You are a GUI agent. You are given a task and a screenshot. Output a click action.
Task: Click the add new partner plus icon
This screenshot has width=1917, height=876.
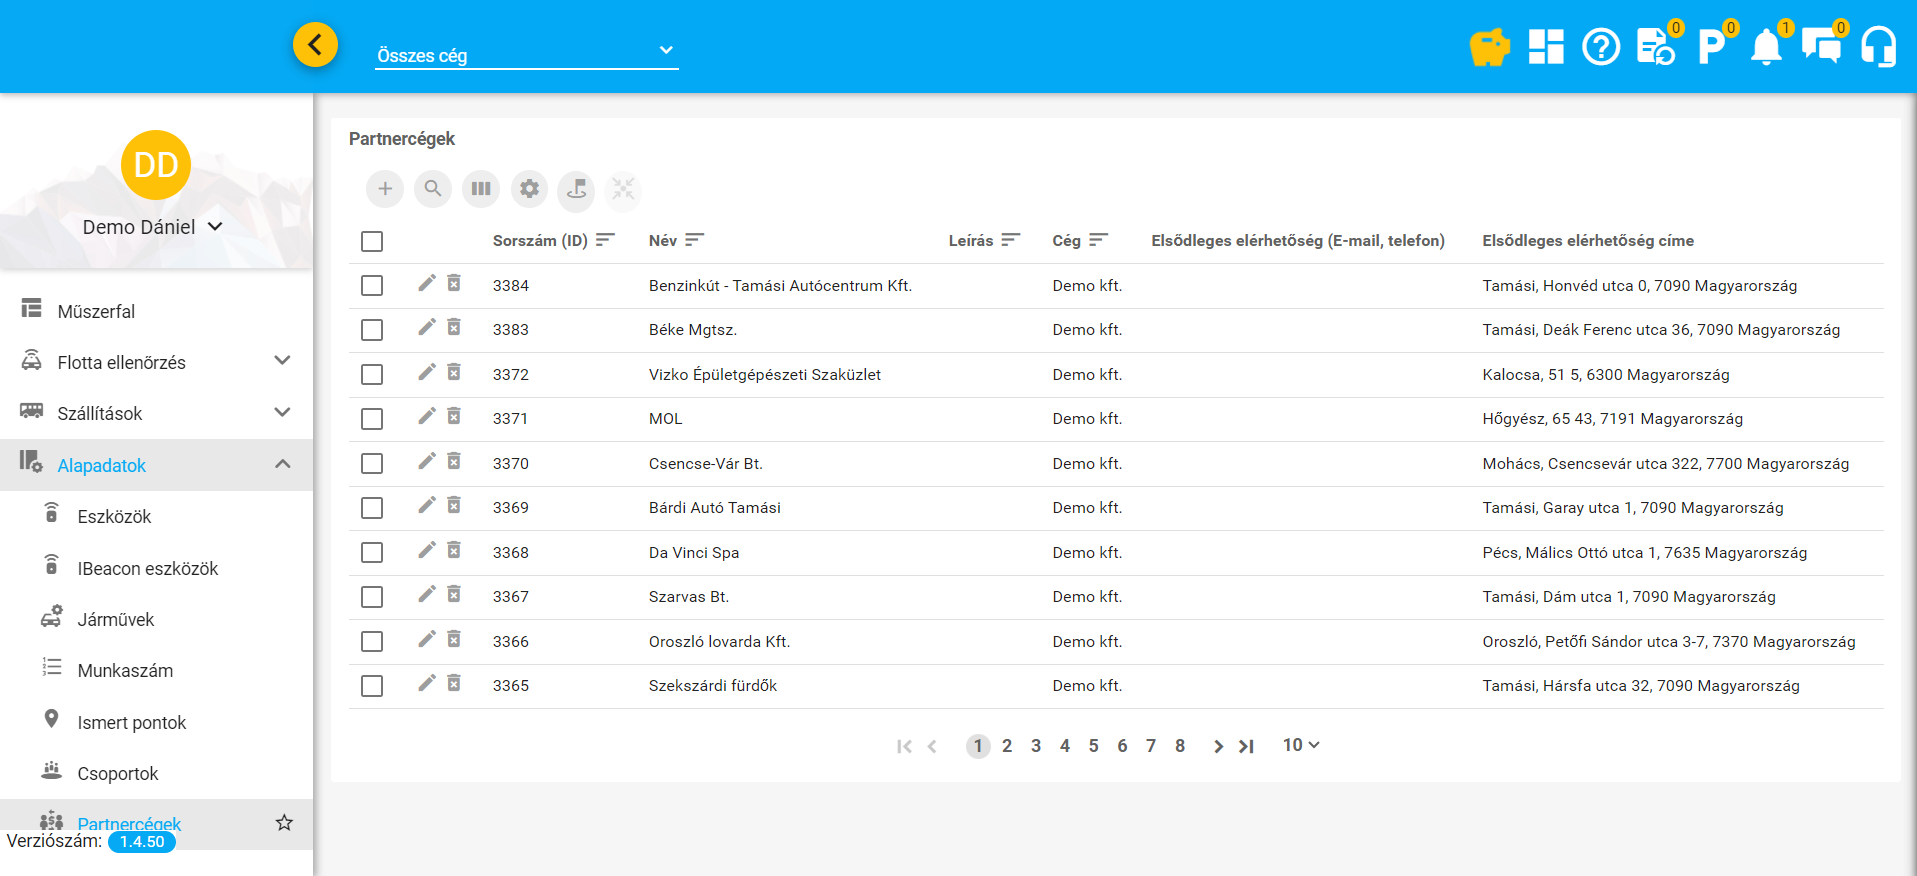385,189
